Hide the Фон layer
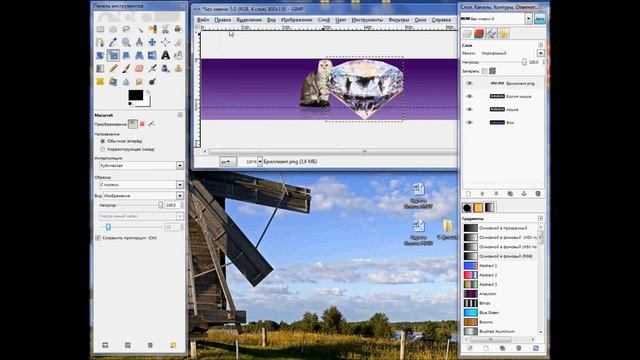The width and height of the screenshot is (640, 360). click(x=469, y=122)
